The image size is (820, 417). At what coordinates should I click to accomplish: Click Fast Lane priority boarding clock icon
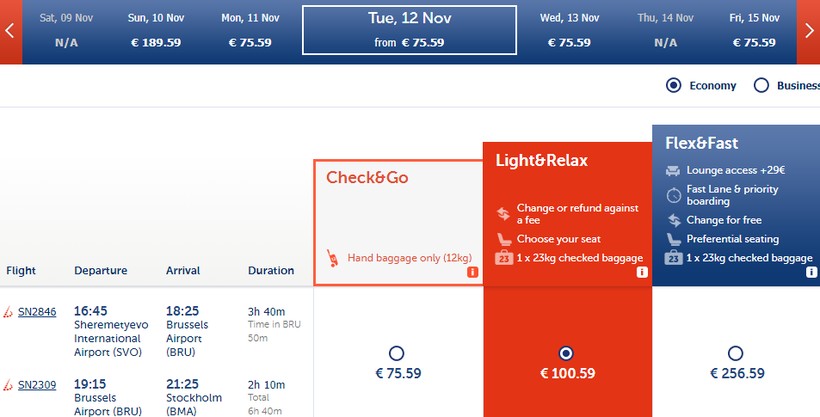673,190
